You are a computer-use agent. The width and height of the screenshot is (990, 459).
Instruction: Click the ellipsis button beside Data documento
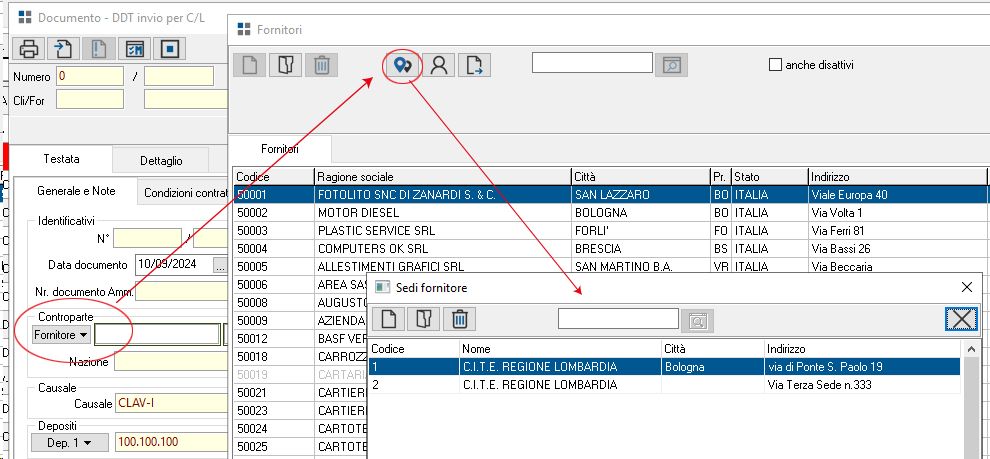[x=220, y=265]
